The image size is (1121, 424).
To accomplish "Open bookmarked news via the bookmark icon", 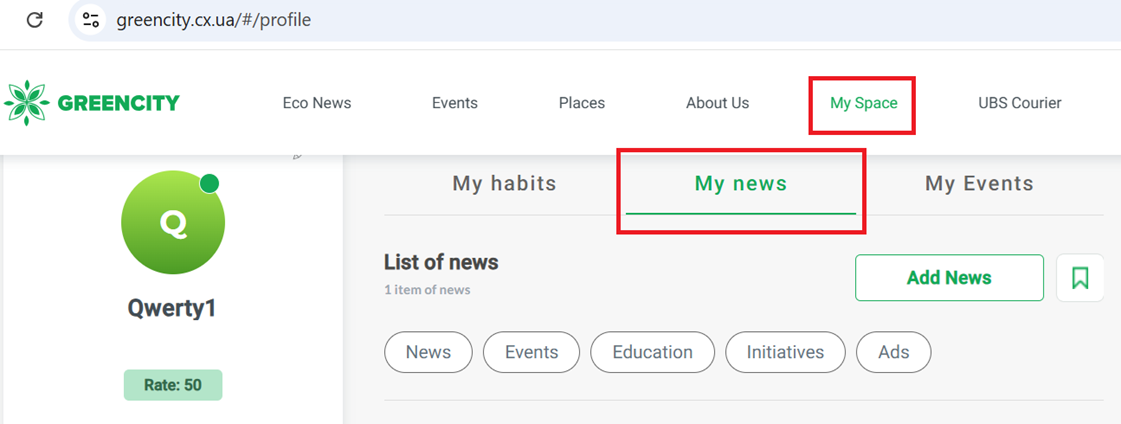I will (x=1080, y=278).
